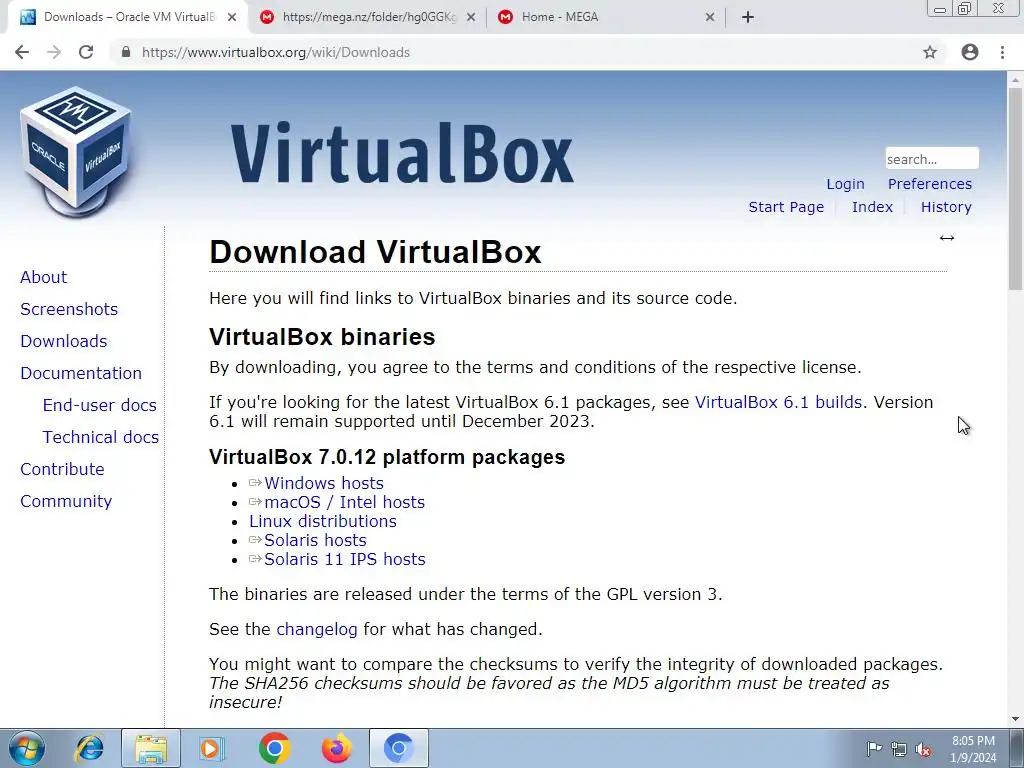Close the mega.nz folder tab
The width and height of the screenshot is (1024, 768).
(x=471, y=17)
